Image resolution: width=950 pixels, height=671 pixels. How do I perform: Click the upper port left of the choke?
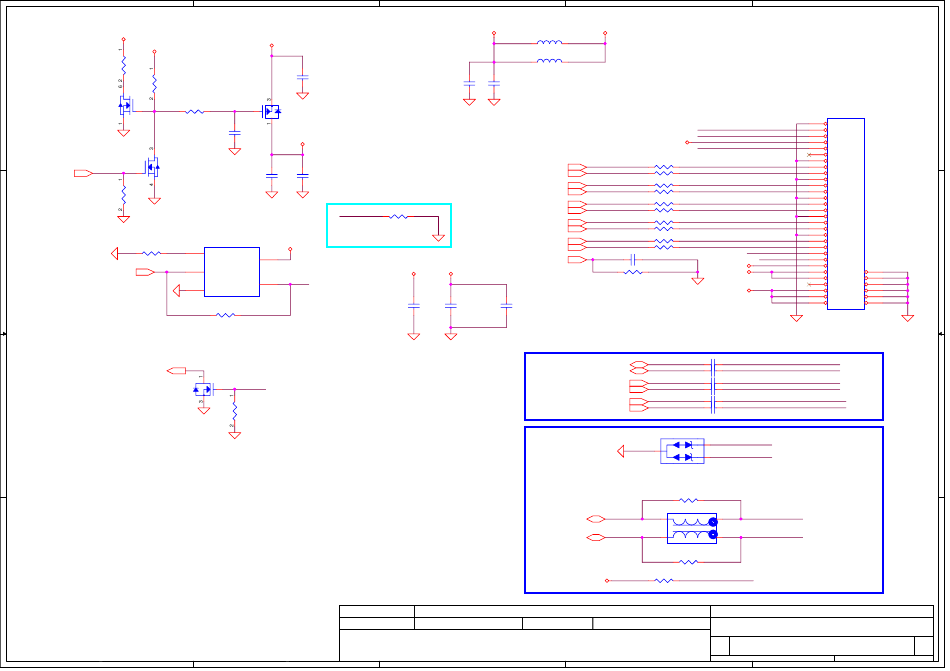pos(596,519)
